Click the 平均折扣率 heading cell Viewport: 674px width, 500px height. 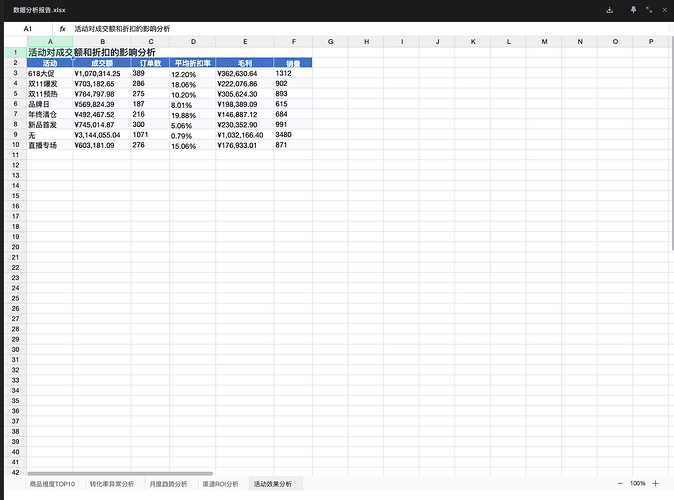193,63
